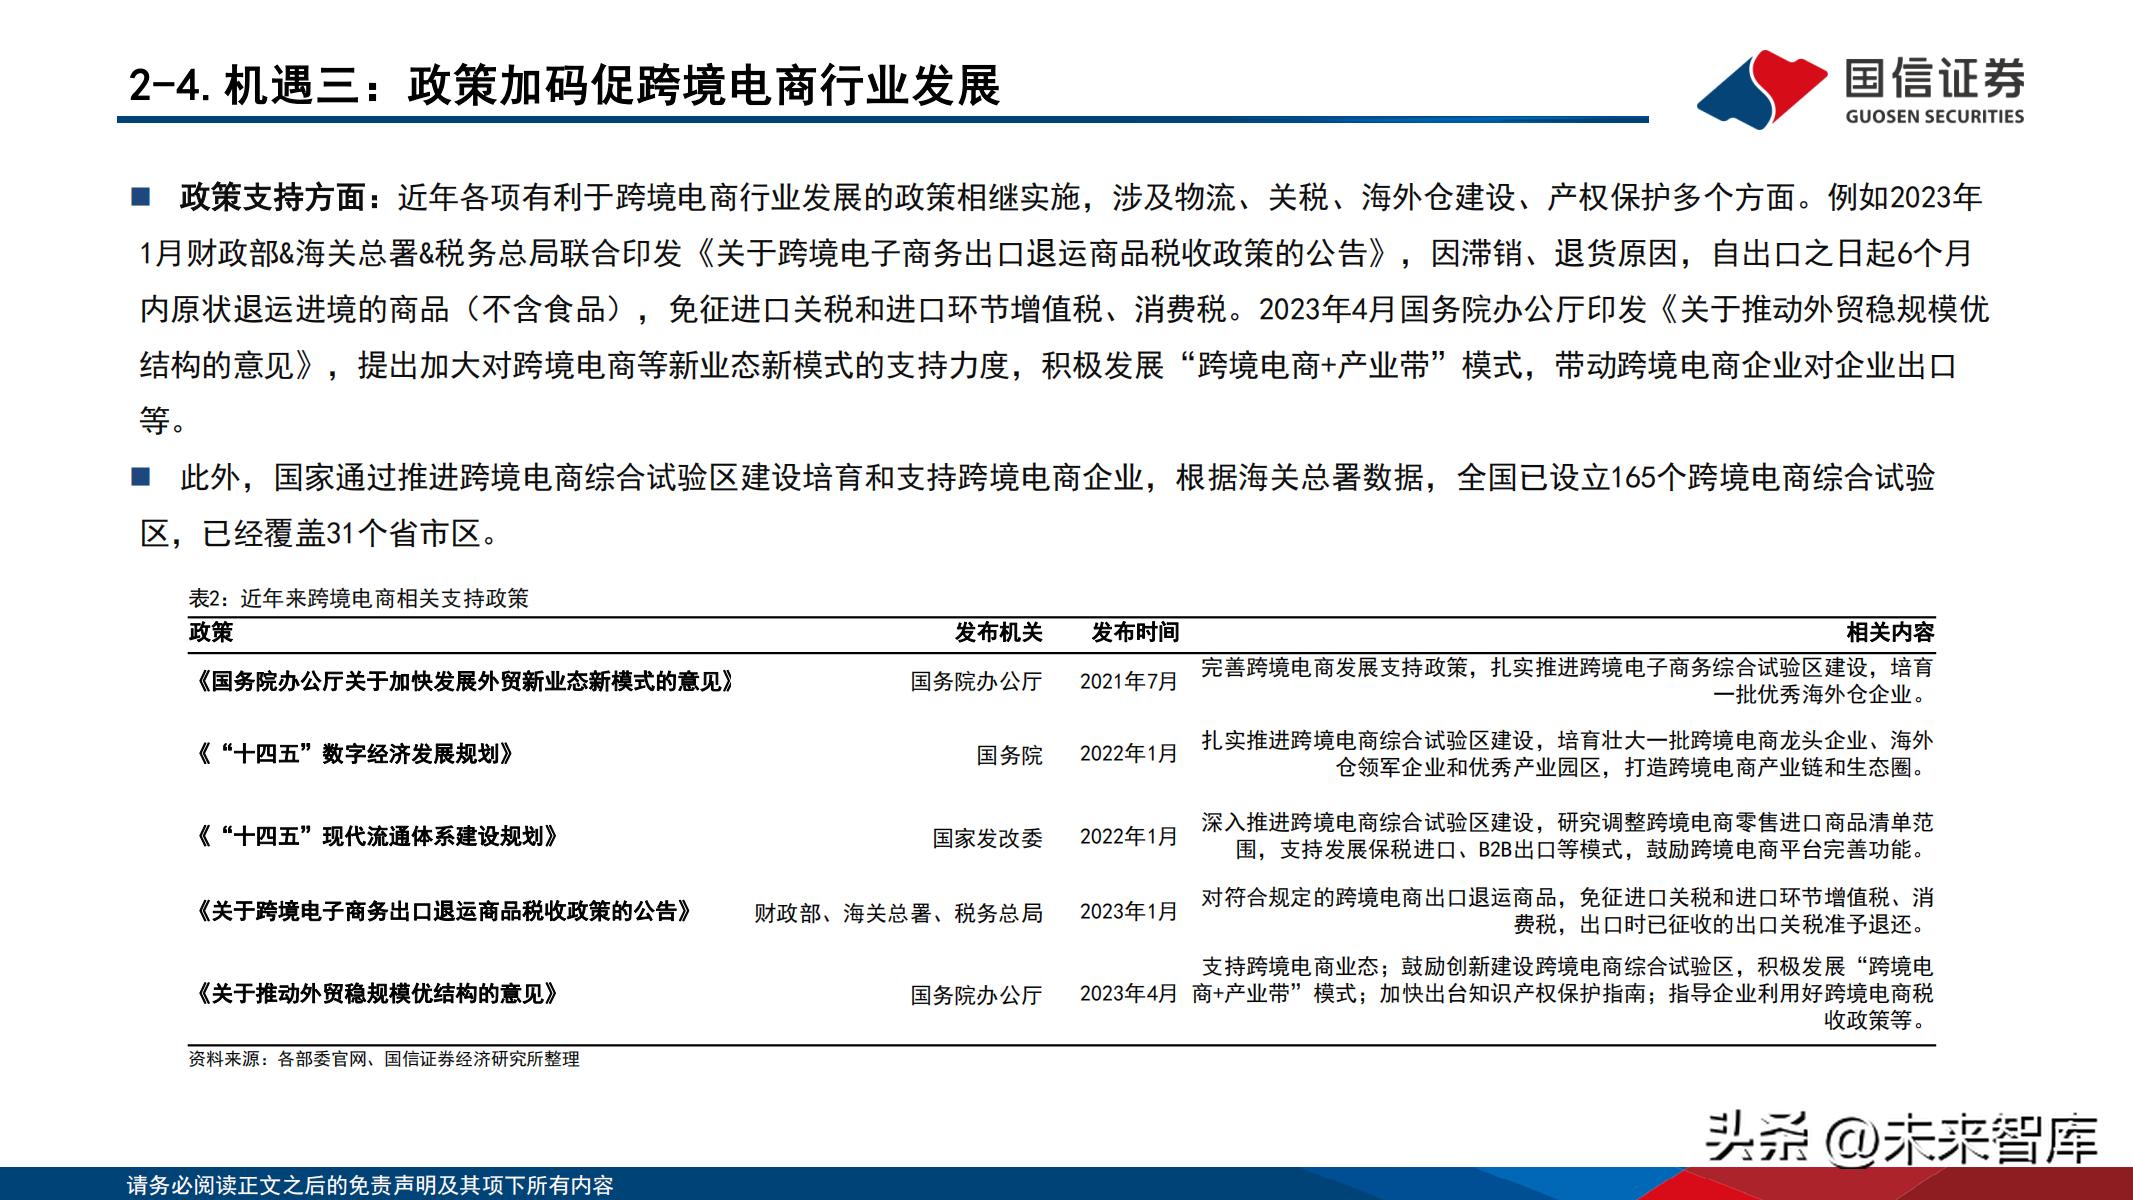
Task: Click paragraph beginning '此外，国家通过推进'
Action: [x=1036, y=506]
